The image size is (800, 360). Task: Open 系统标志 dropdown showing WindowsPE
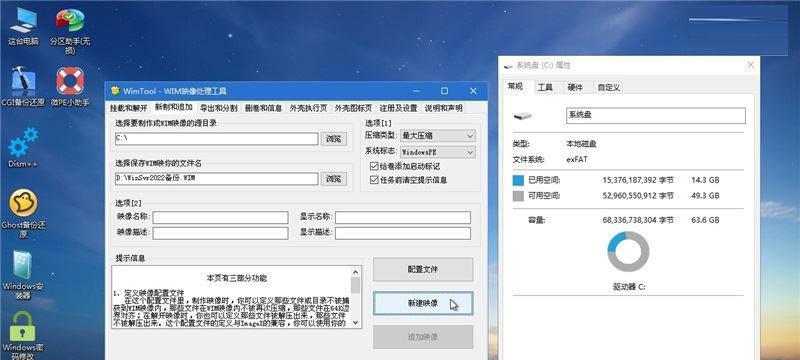[438, 152]
